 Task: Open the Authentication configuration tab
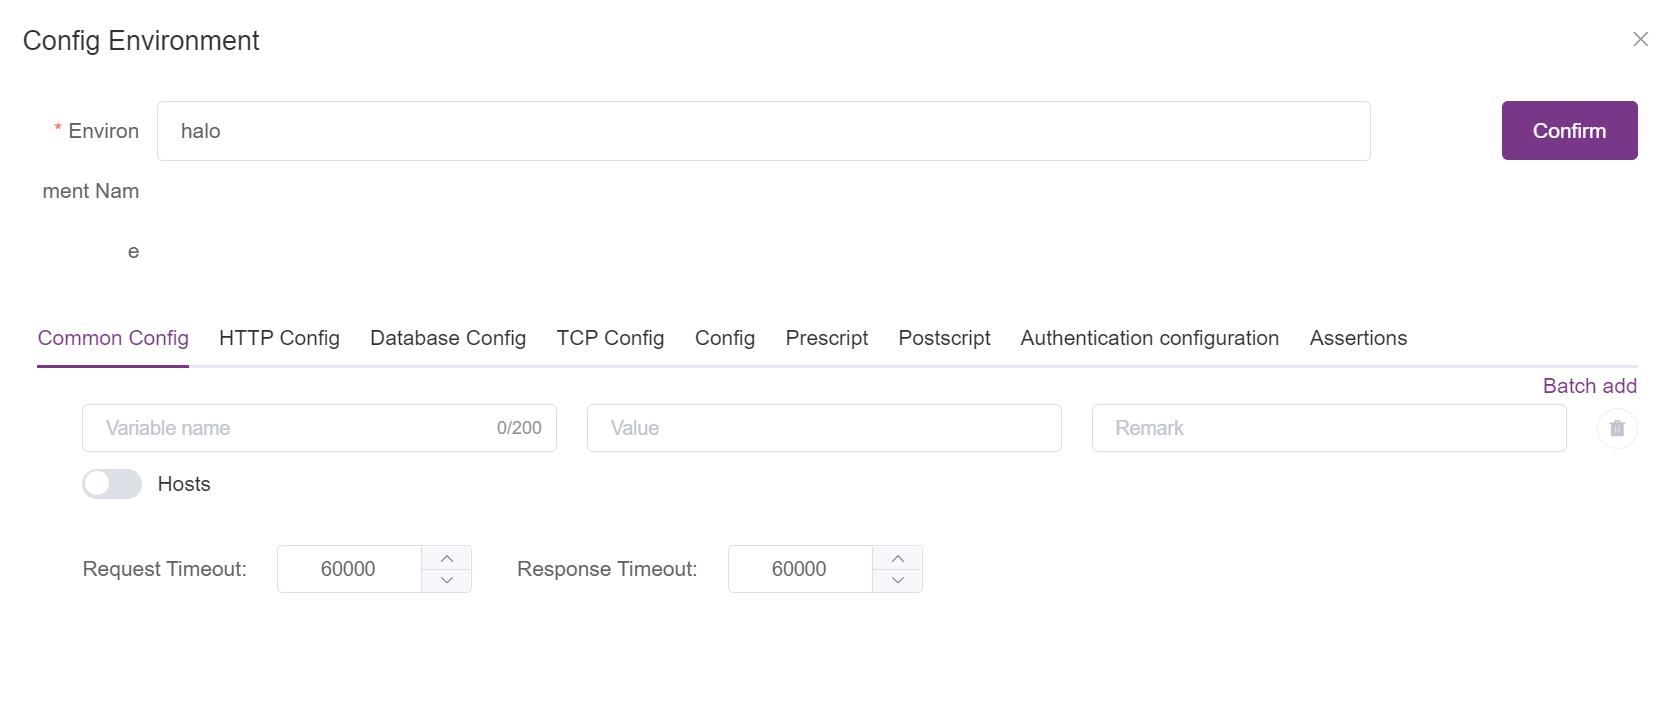tap(1149, 338)
